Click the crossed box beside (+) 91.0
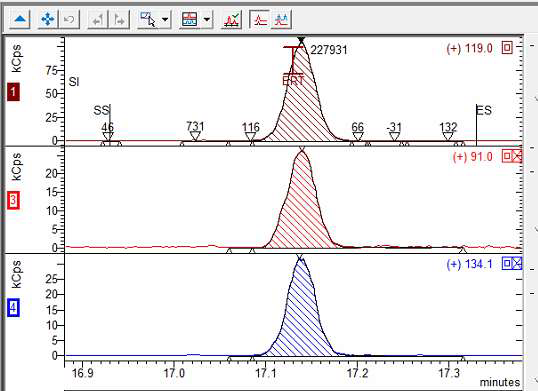The image size is (538, 391). point(517,157)
